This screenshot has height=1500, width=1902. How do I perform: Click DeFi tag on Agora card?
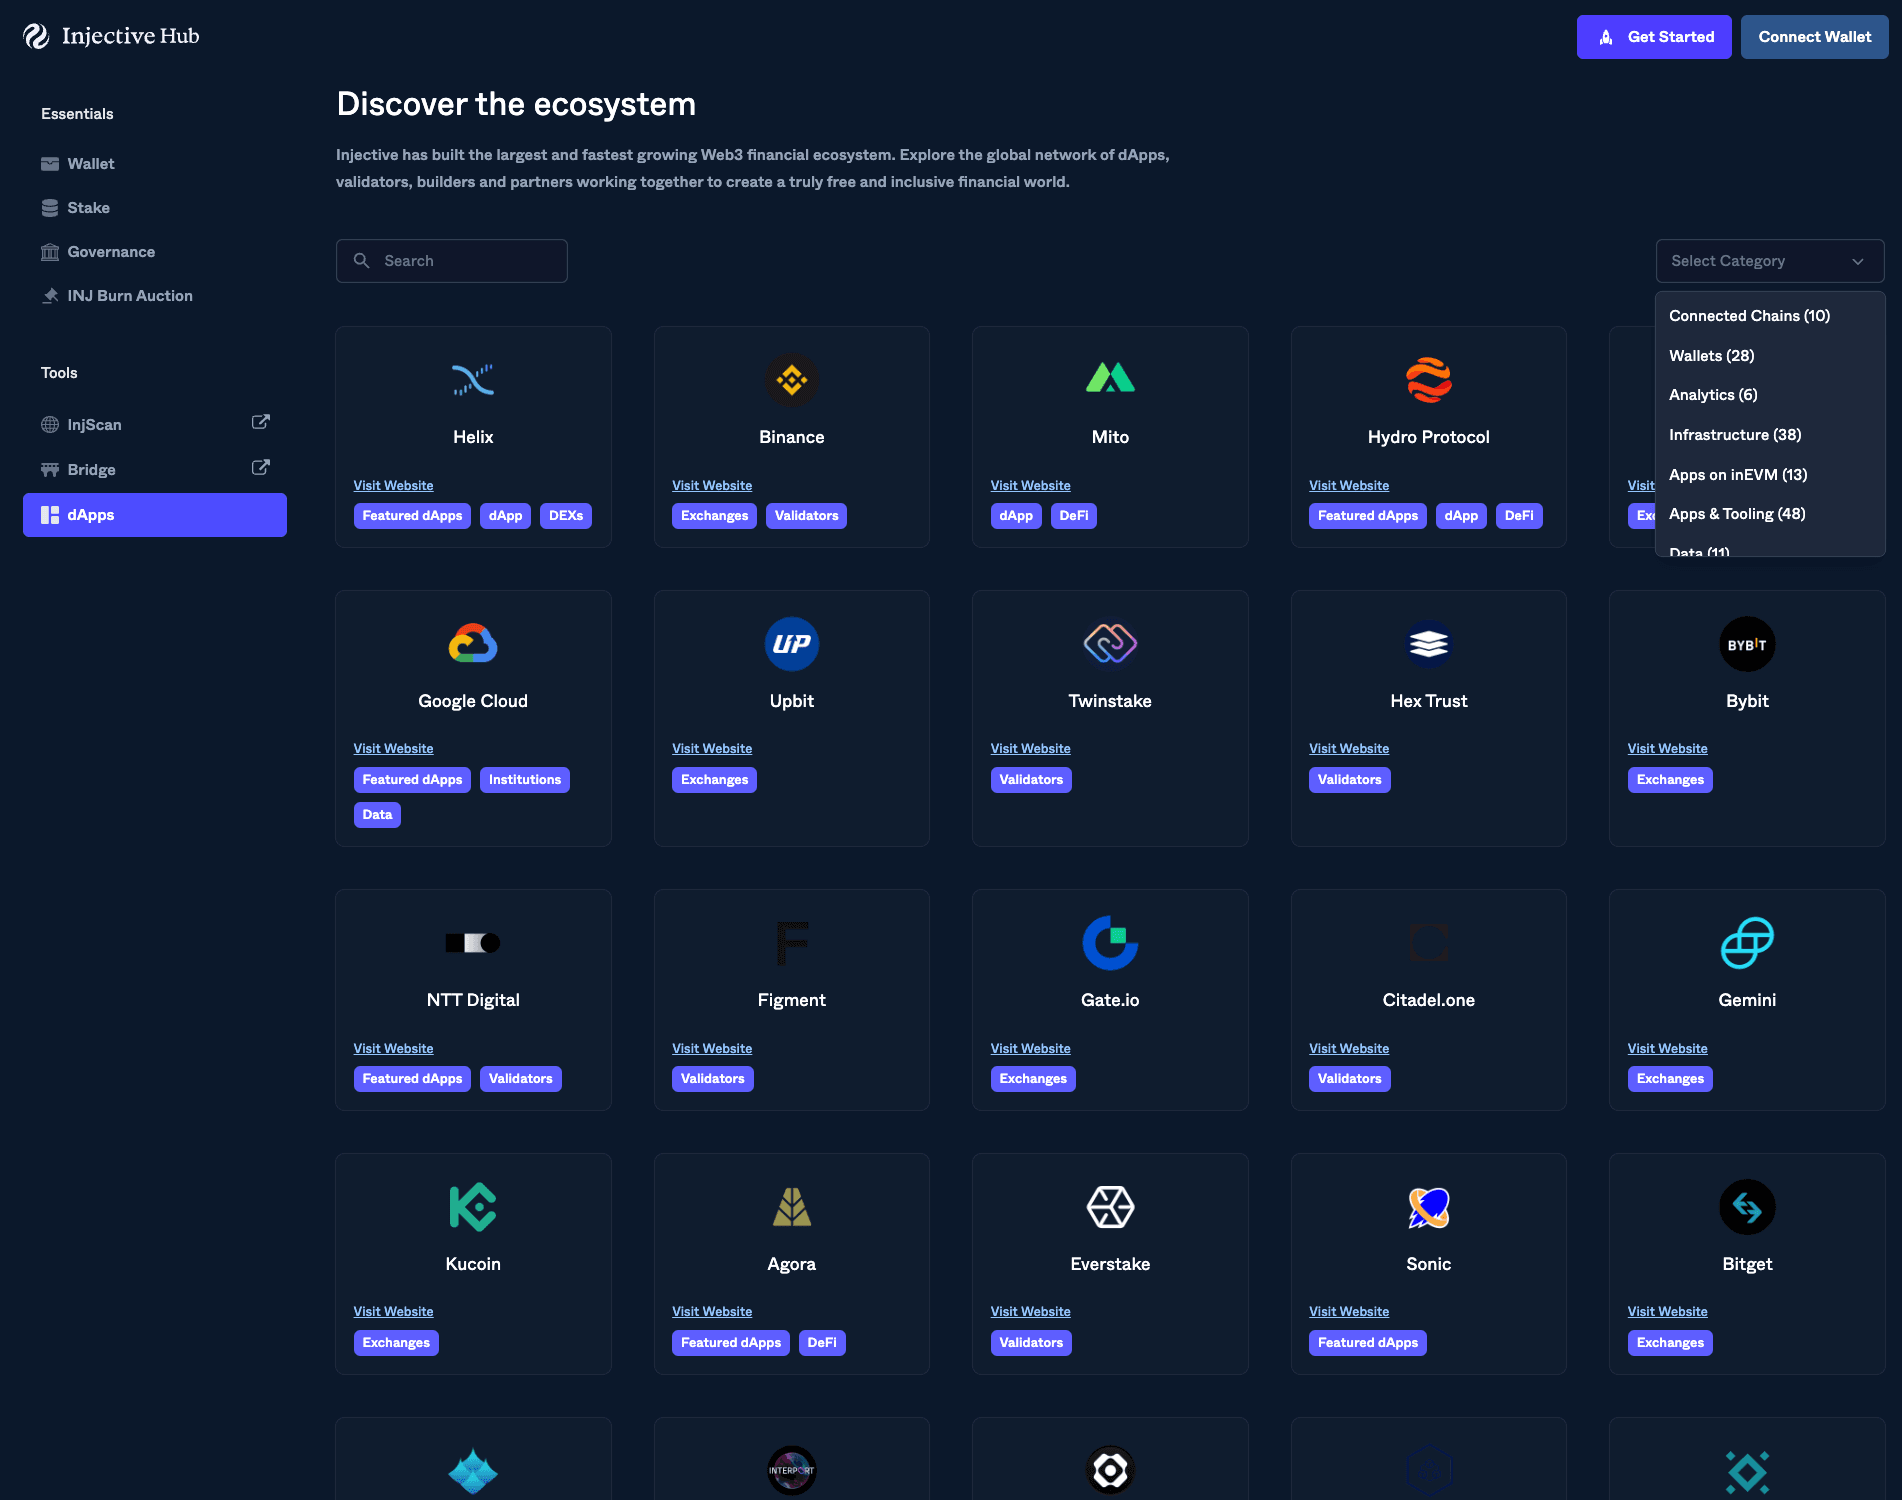[822, 1343]
